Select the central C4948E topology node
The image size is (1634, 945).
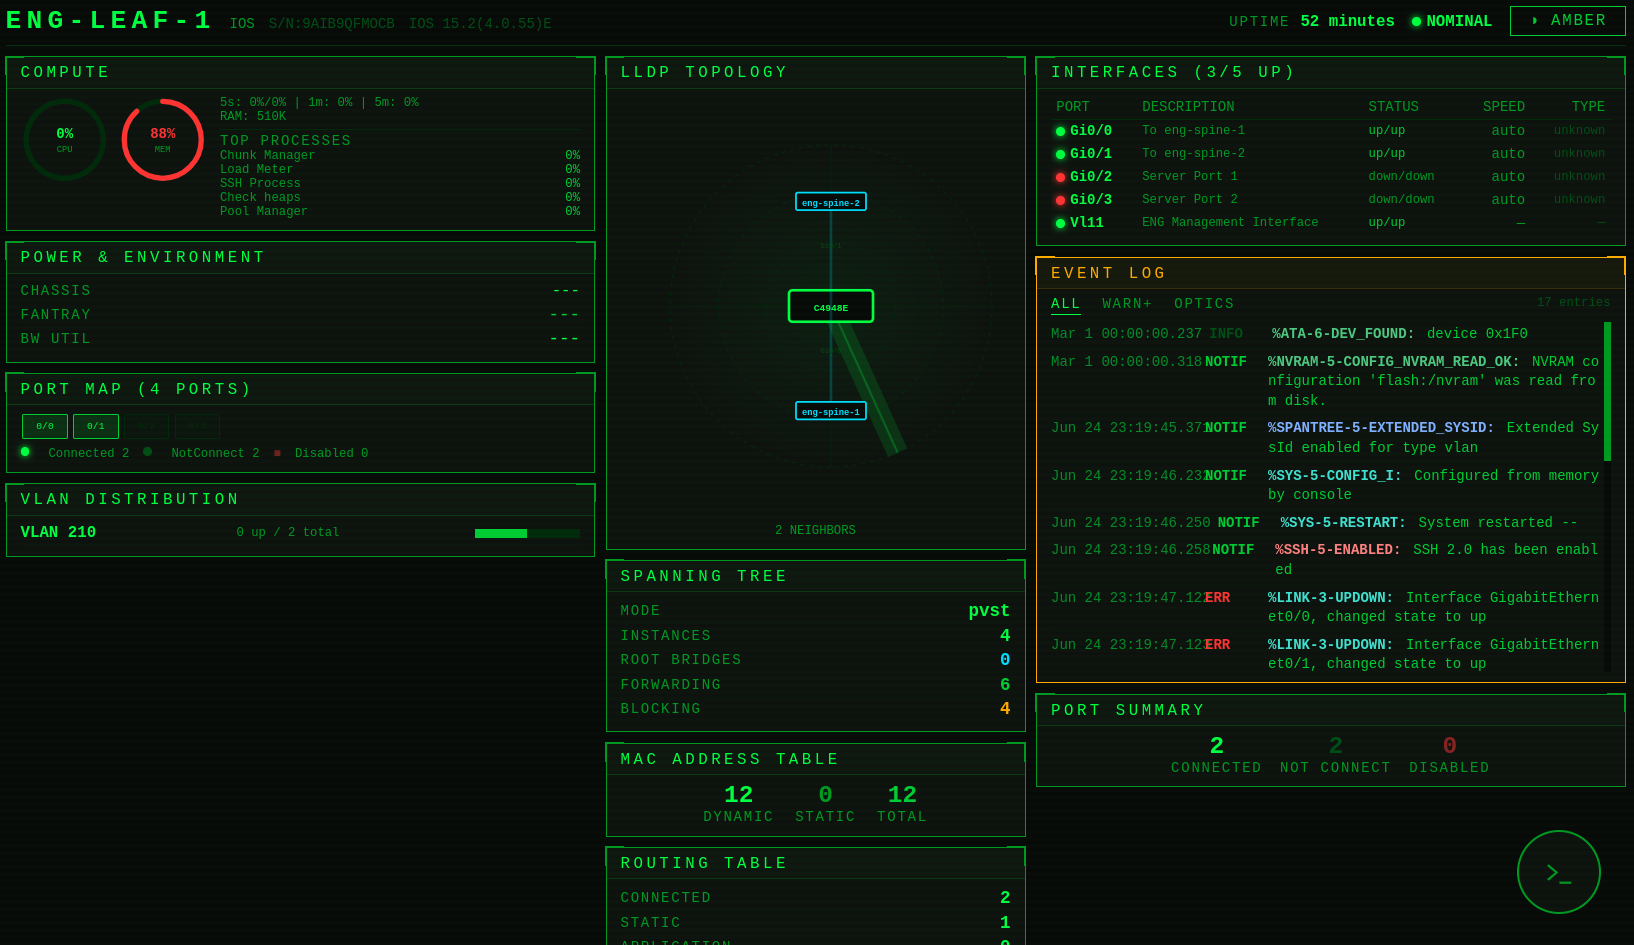point(831,307)
